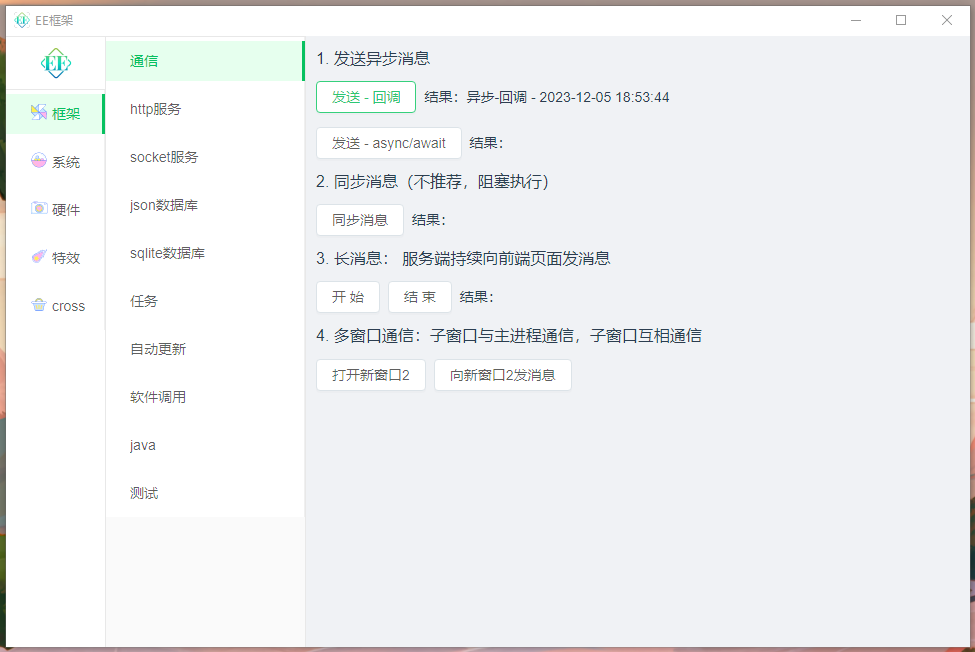
Task: Select the 特效 rocket icon
Action: click(39, 257)
